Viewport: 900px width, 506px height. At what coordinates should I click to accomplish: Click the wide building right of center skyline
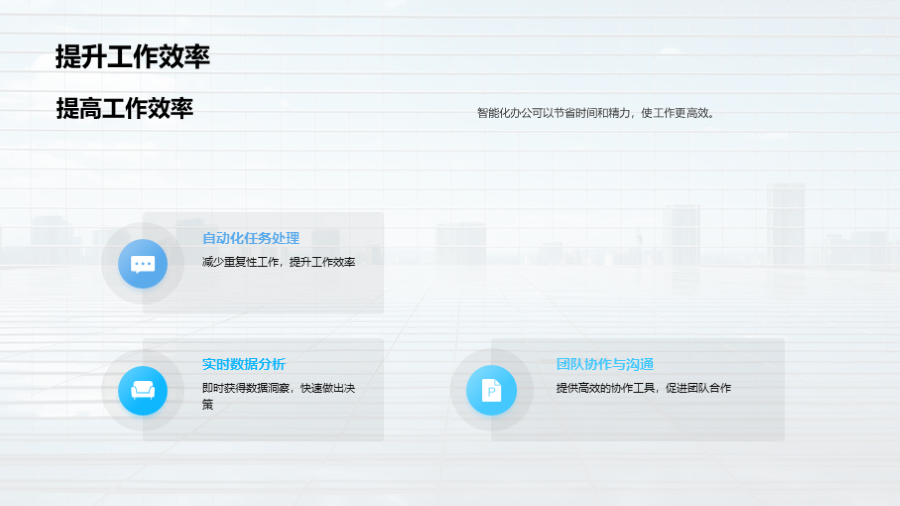(x=681, y=232)
